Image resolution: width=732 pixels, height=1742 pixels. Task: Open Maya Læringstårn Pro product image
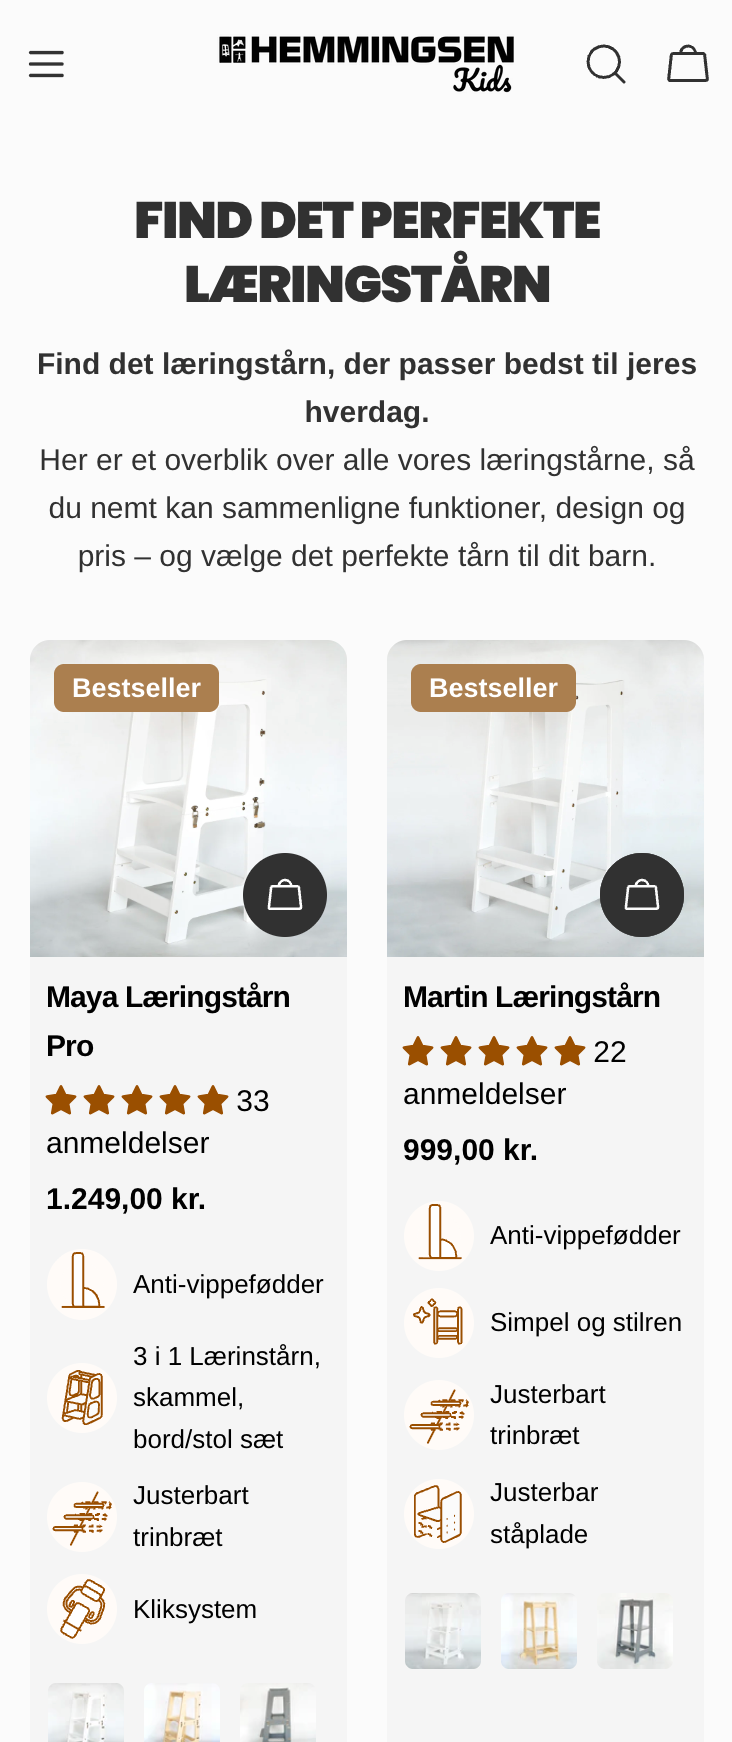[188, 798]
